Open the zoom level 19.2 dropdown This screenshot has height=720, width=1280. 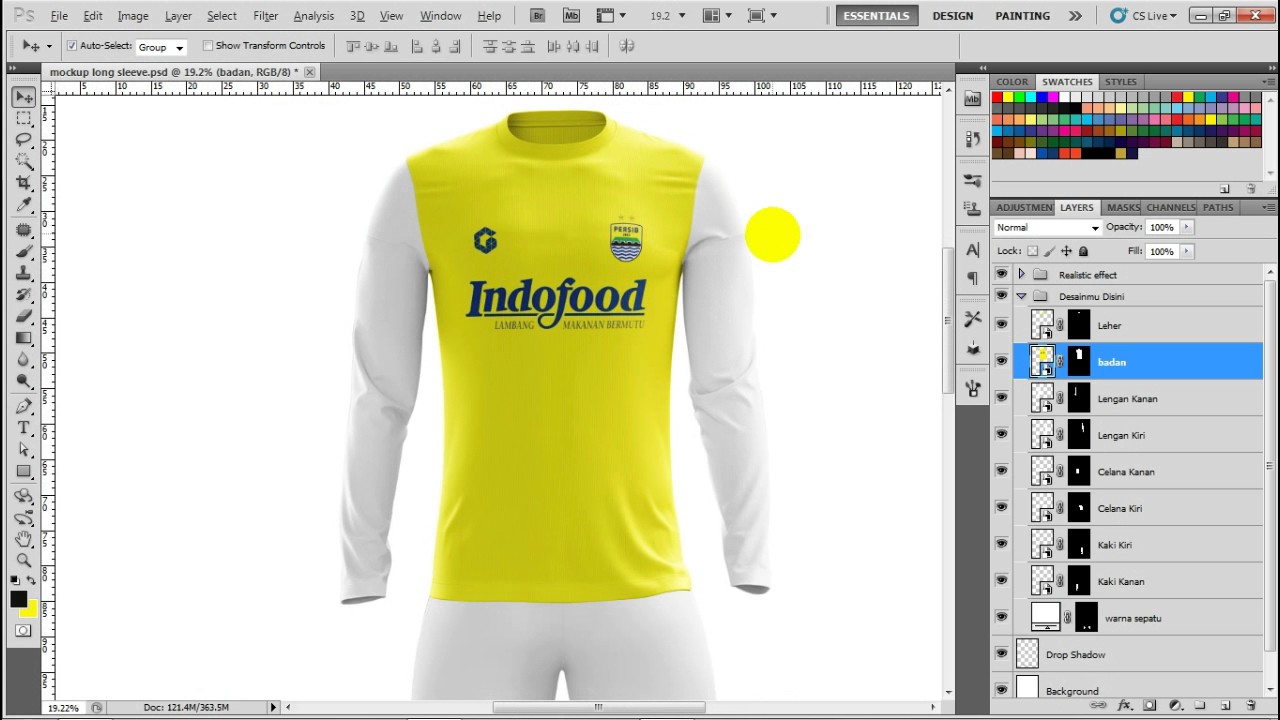(682, 16)
